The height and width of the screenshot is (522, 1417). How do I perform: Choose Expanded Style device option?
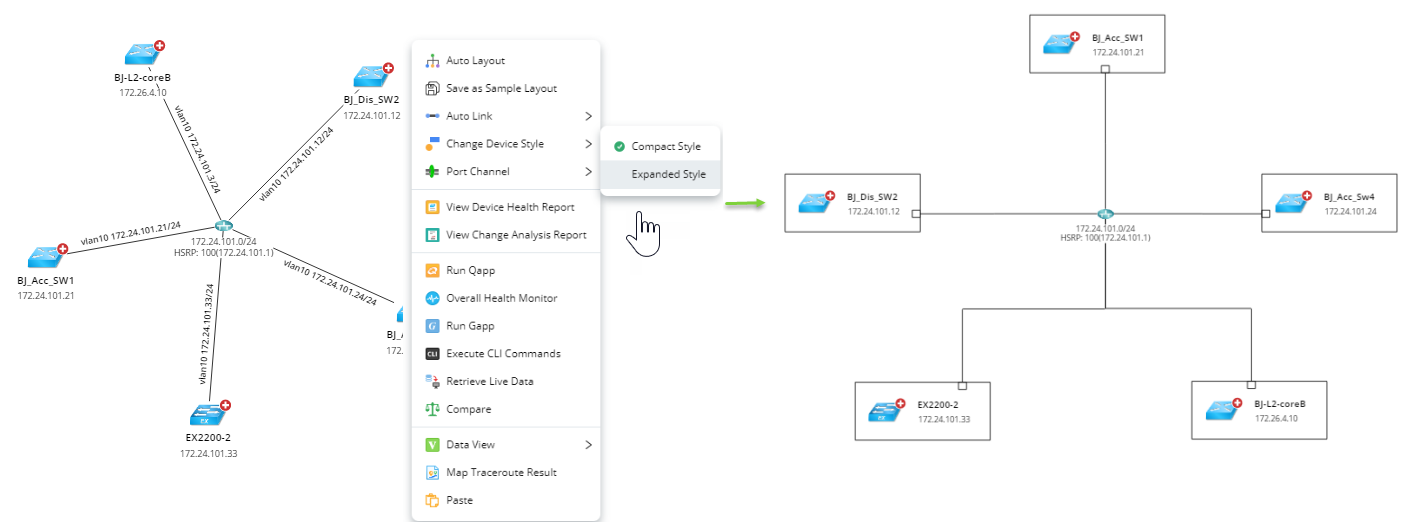tap(668, 175)
